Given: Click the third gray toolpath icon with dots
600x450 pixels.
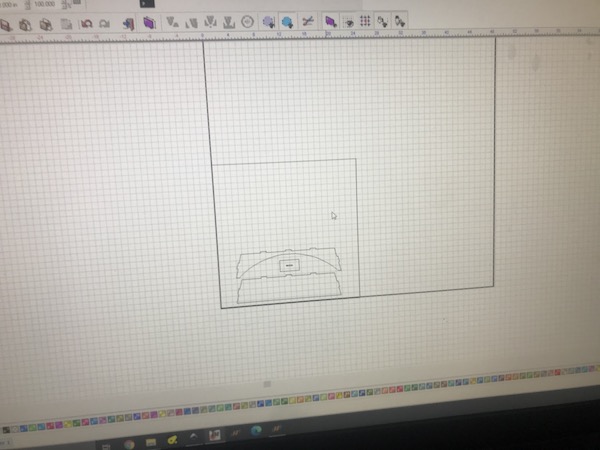Looking at the screenshot, I should coord(210,22).
